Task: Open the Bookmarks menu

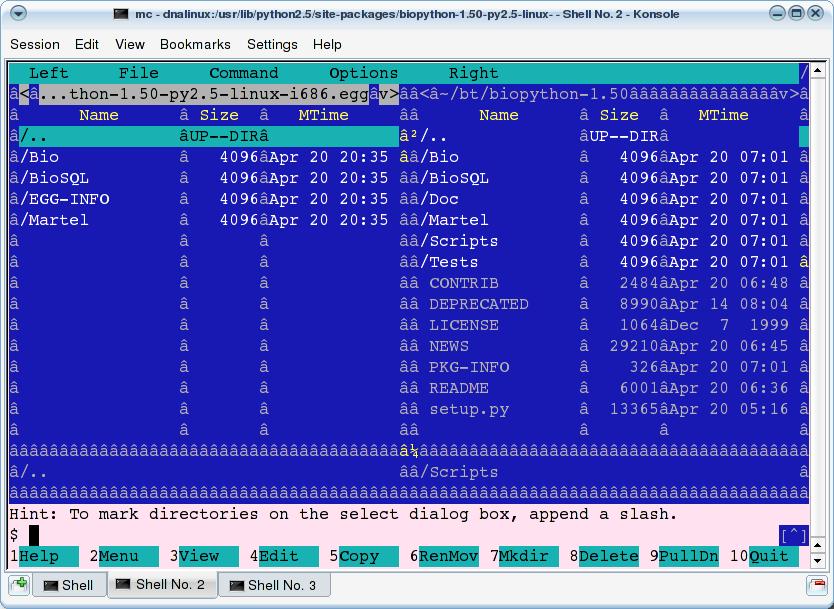Action: pos(195,44)
